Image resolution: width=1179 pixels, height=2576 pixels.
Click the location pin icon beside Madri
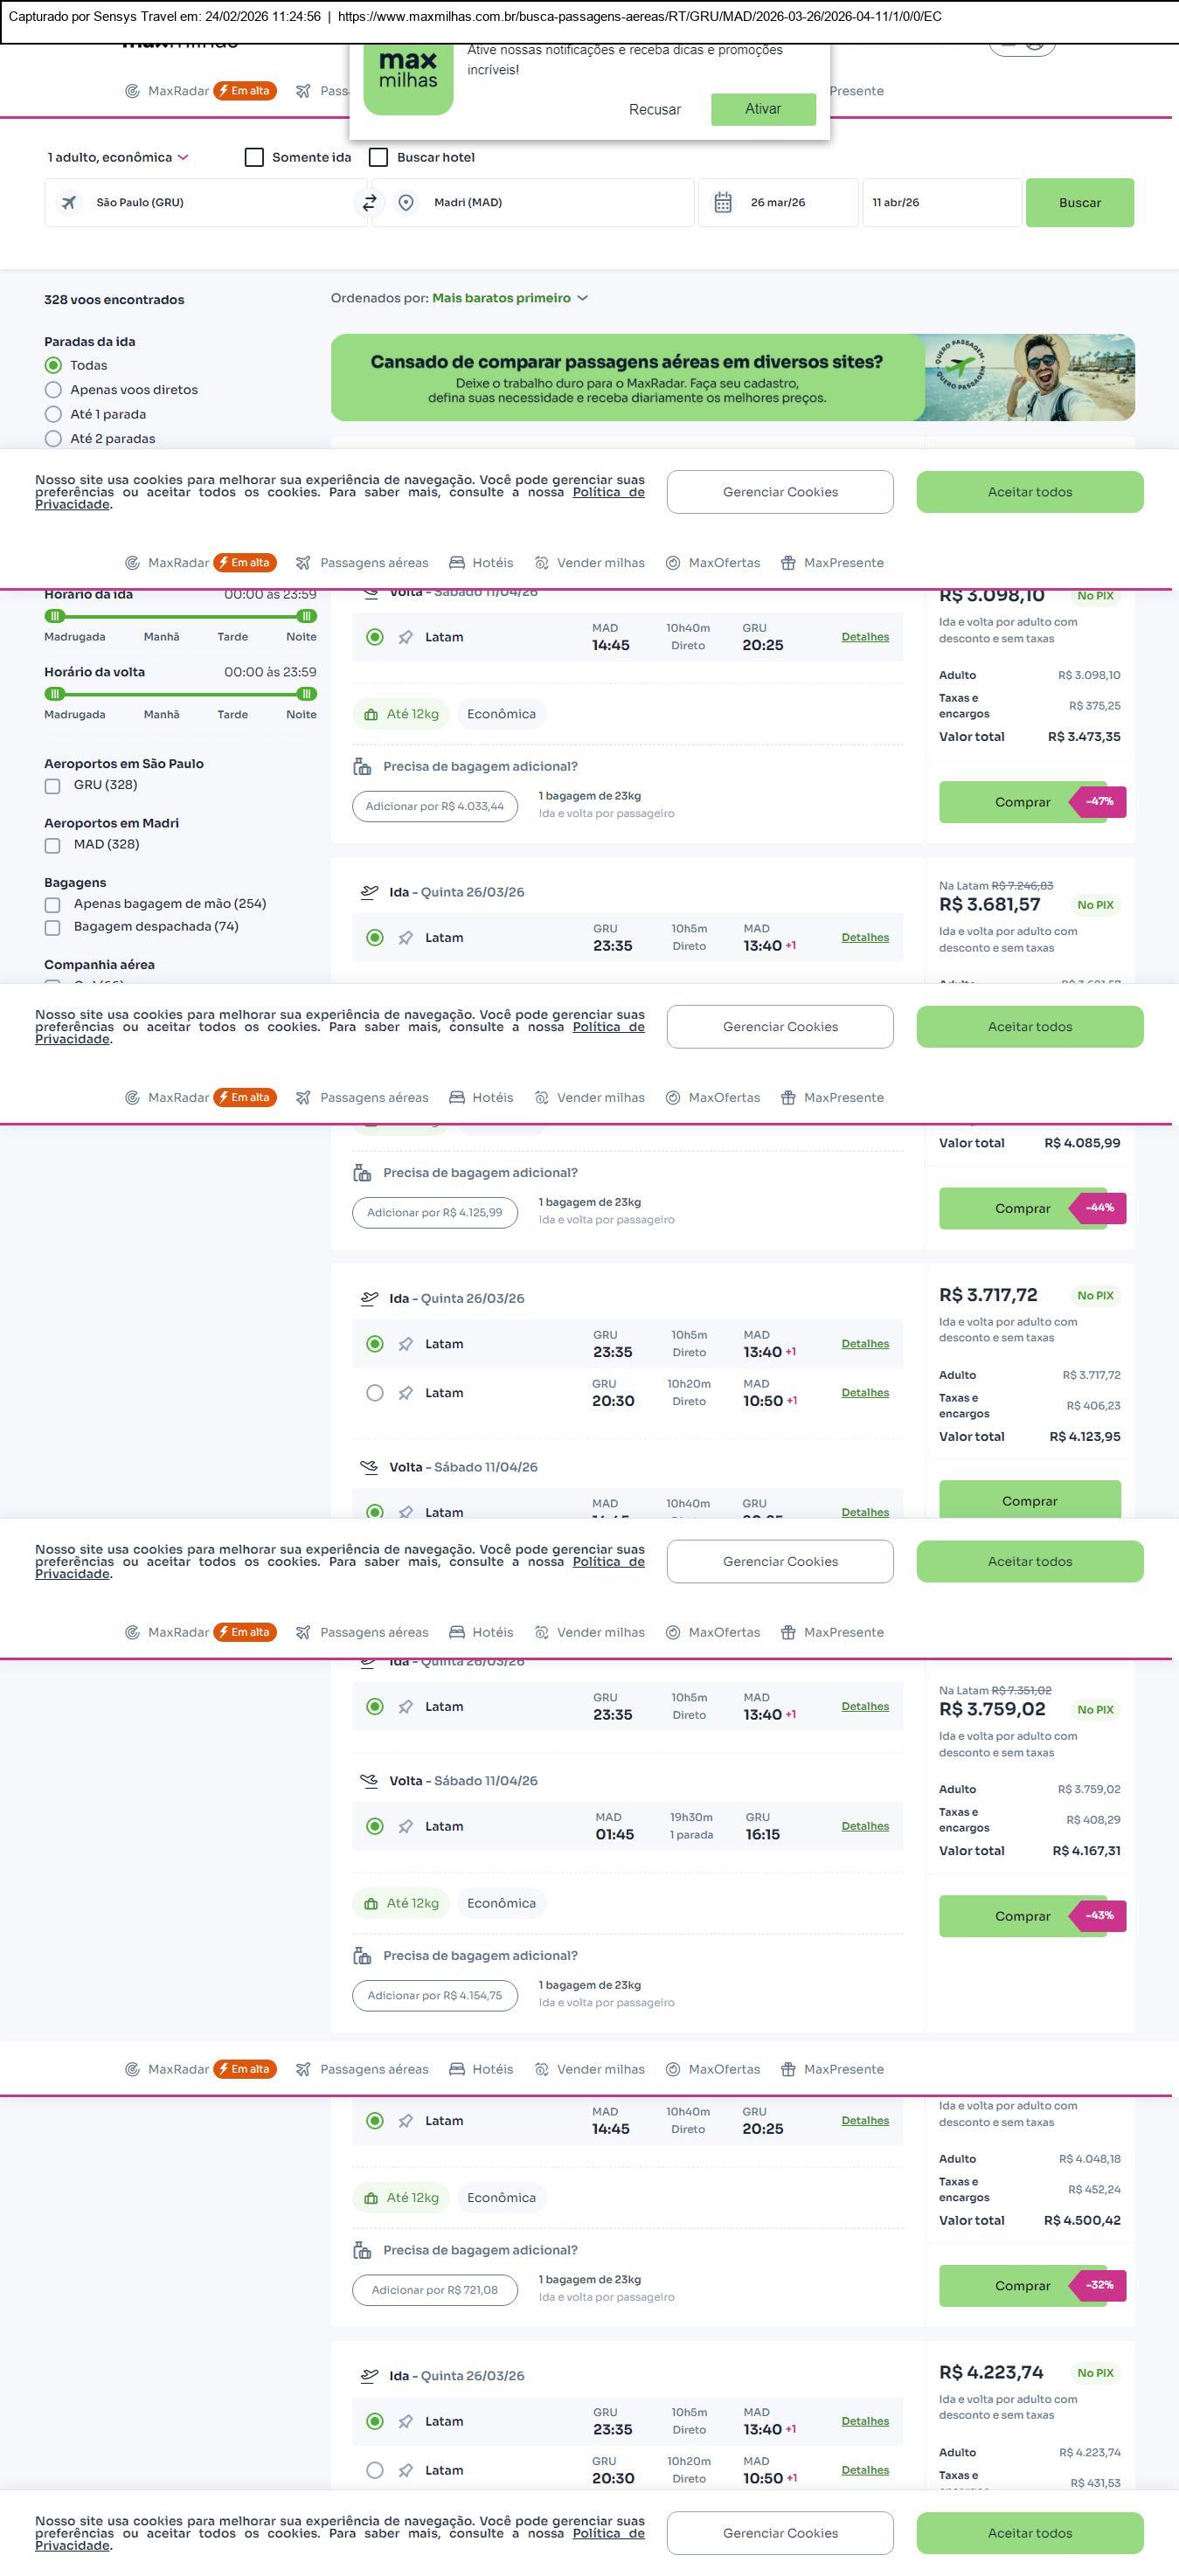point(406,203)
